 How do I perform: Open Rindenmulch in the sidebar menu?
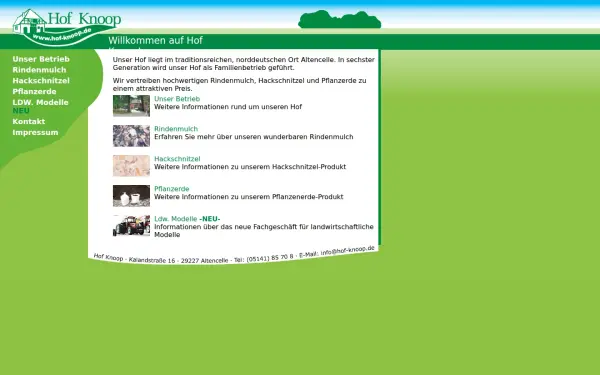(39, 70)
